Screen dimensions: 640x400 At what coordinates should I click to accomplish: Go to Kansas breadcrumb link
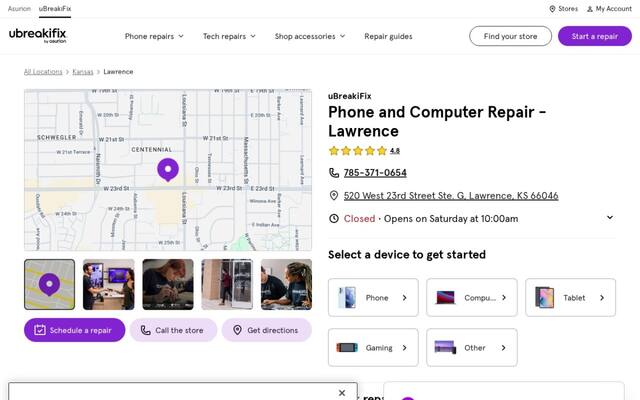point(83,71)
